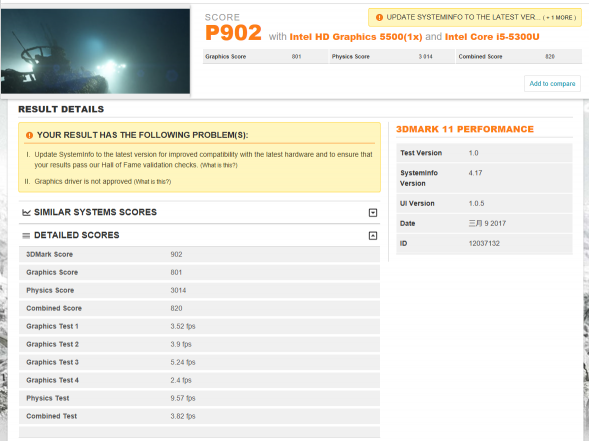The width and height of the screenshot is (589, 441).
Task: Click the Similar Systems Scores header
Action: (199, 212)
